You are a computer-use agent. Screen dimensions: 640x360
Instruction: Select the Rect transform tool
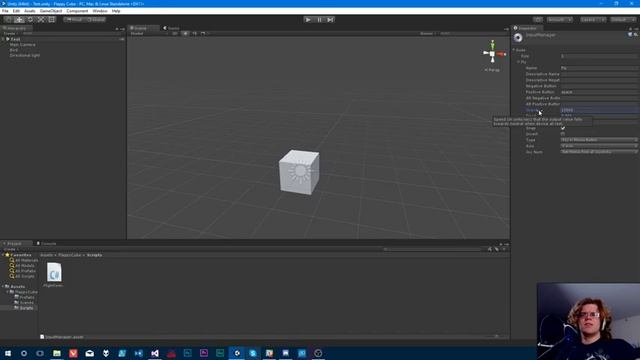(x=51, y=20)
